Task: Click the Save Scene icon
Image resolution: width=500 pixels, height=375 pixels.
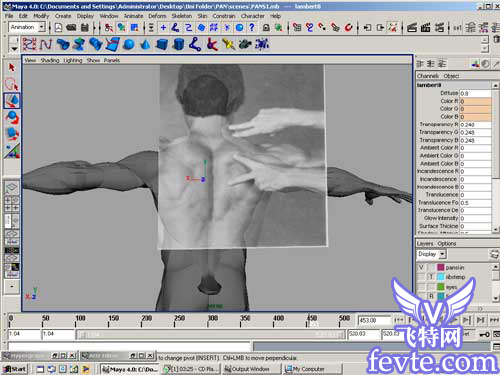Action: click(85, 27)
